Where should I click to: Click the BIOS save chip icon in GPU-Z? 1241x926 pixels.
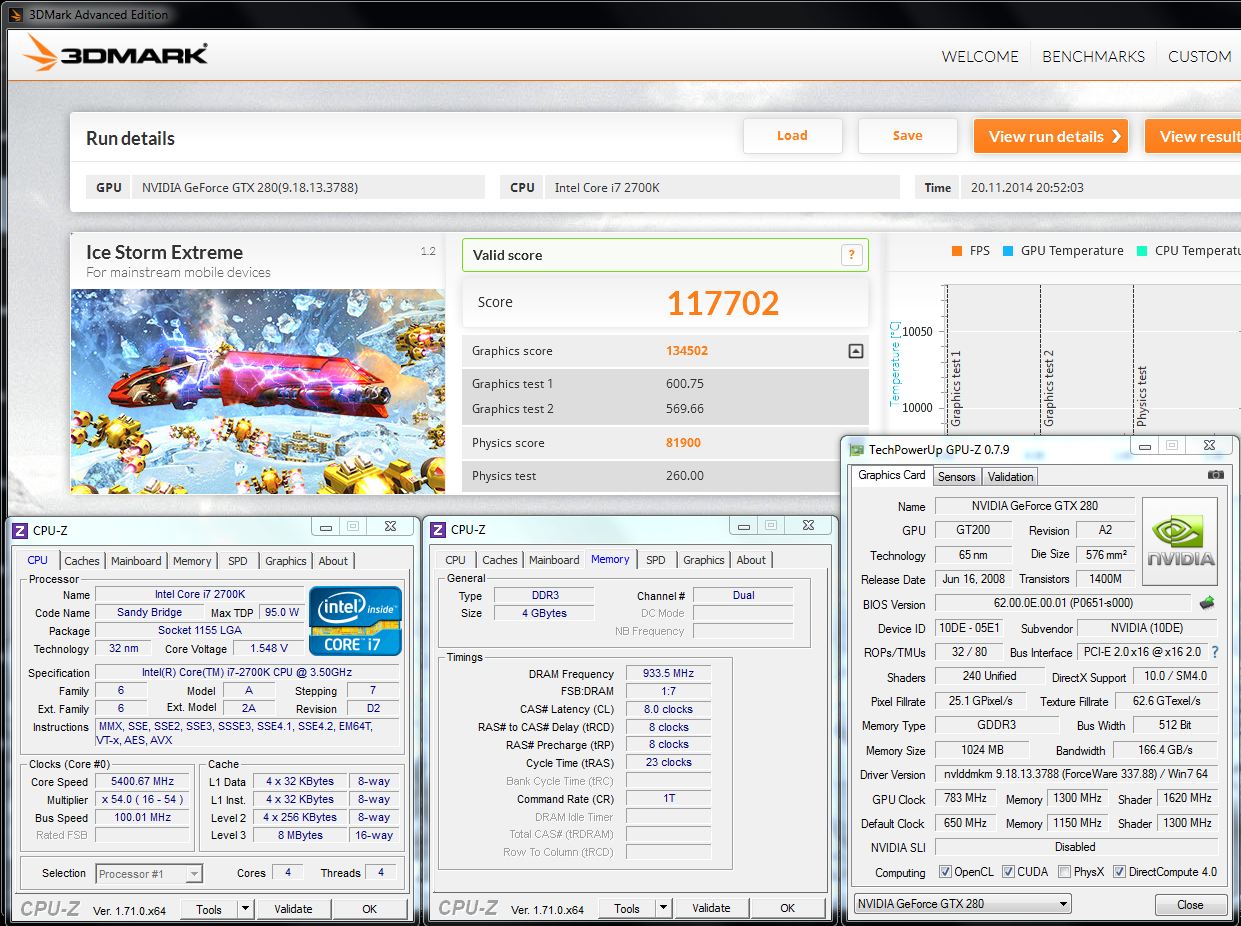tap(1207, 603)
